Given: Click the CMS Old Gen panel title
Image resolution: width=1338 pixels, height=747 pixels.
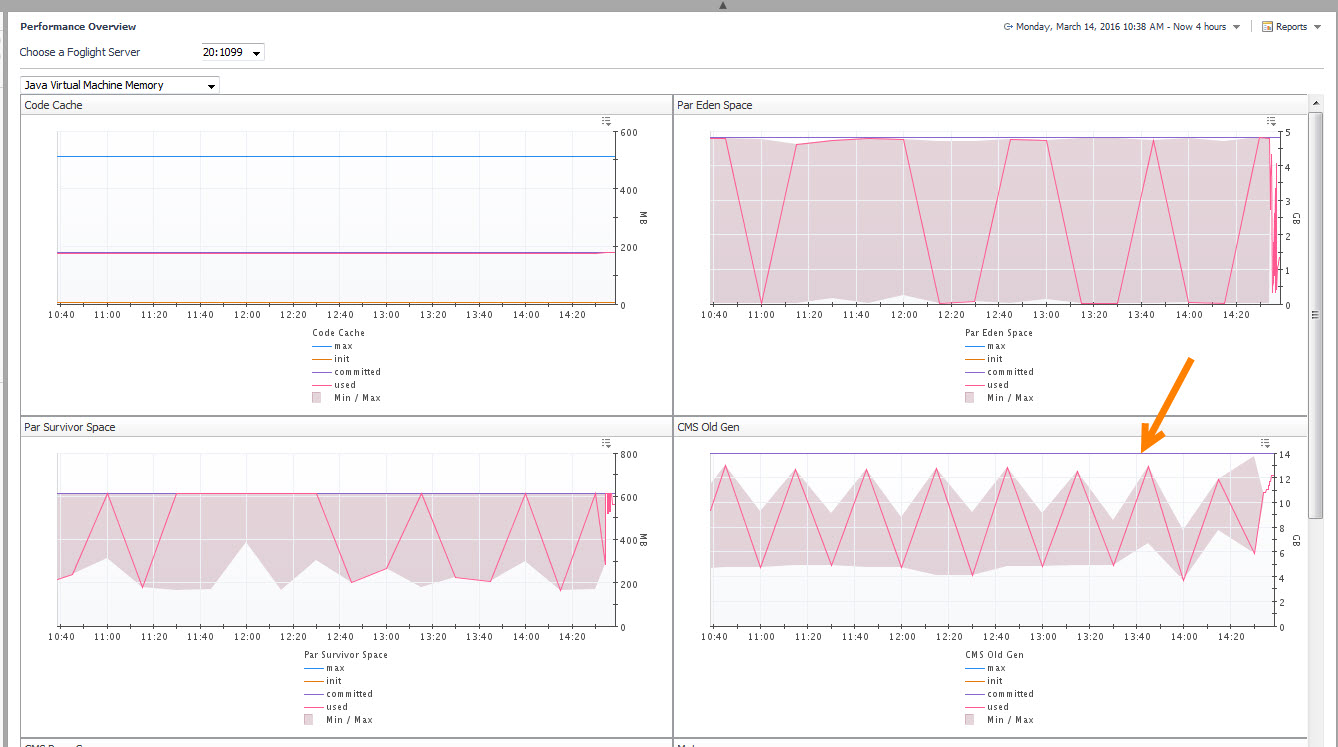Looking at the screenshot, I should pos(708,427).
